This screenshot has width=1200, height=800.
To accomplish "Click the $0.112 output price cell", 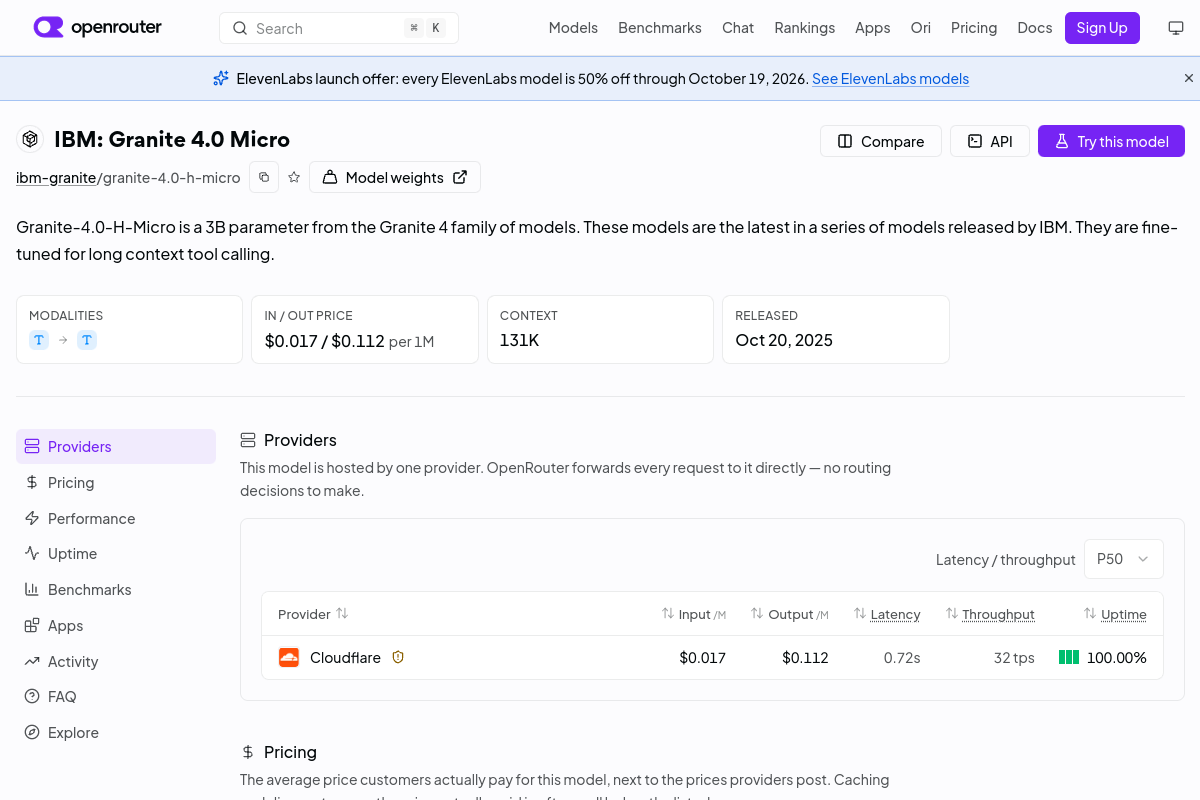I will (x=805, y=658).
